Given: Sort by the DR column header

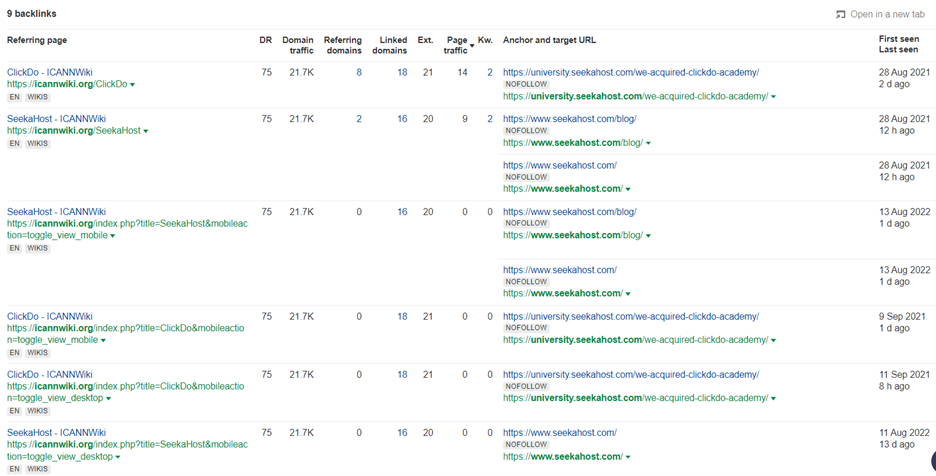Looking at the screenshot, I should pos(266,40).
